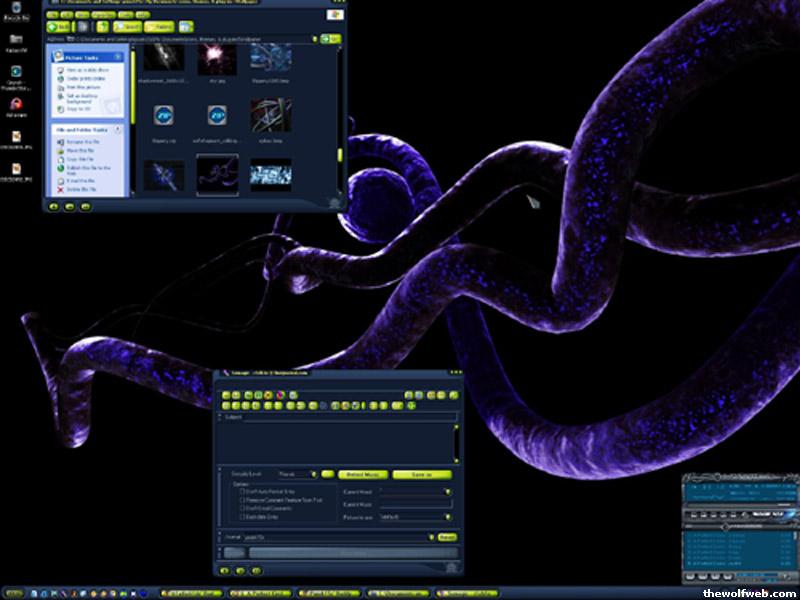Open the Search button in Explorer toolbar
Image resolution: width=800 pixels, height=600 pixels.
(x=127, y=26)
